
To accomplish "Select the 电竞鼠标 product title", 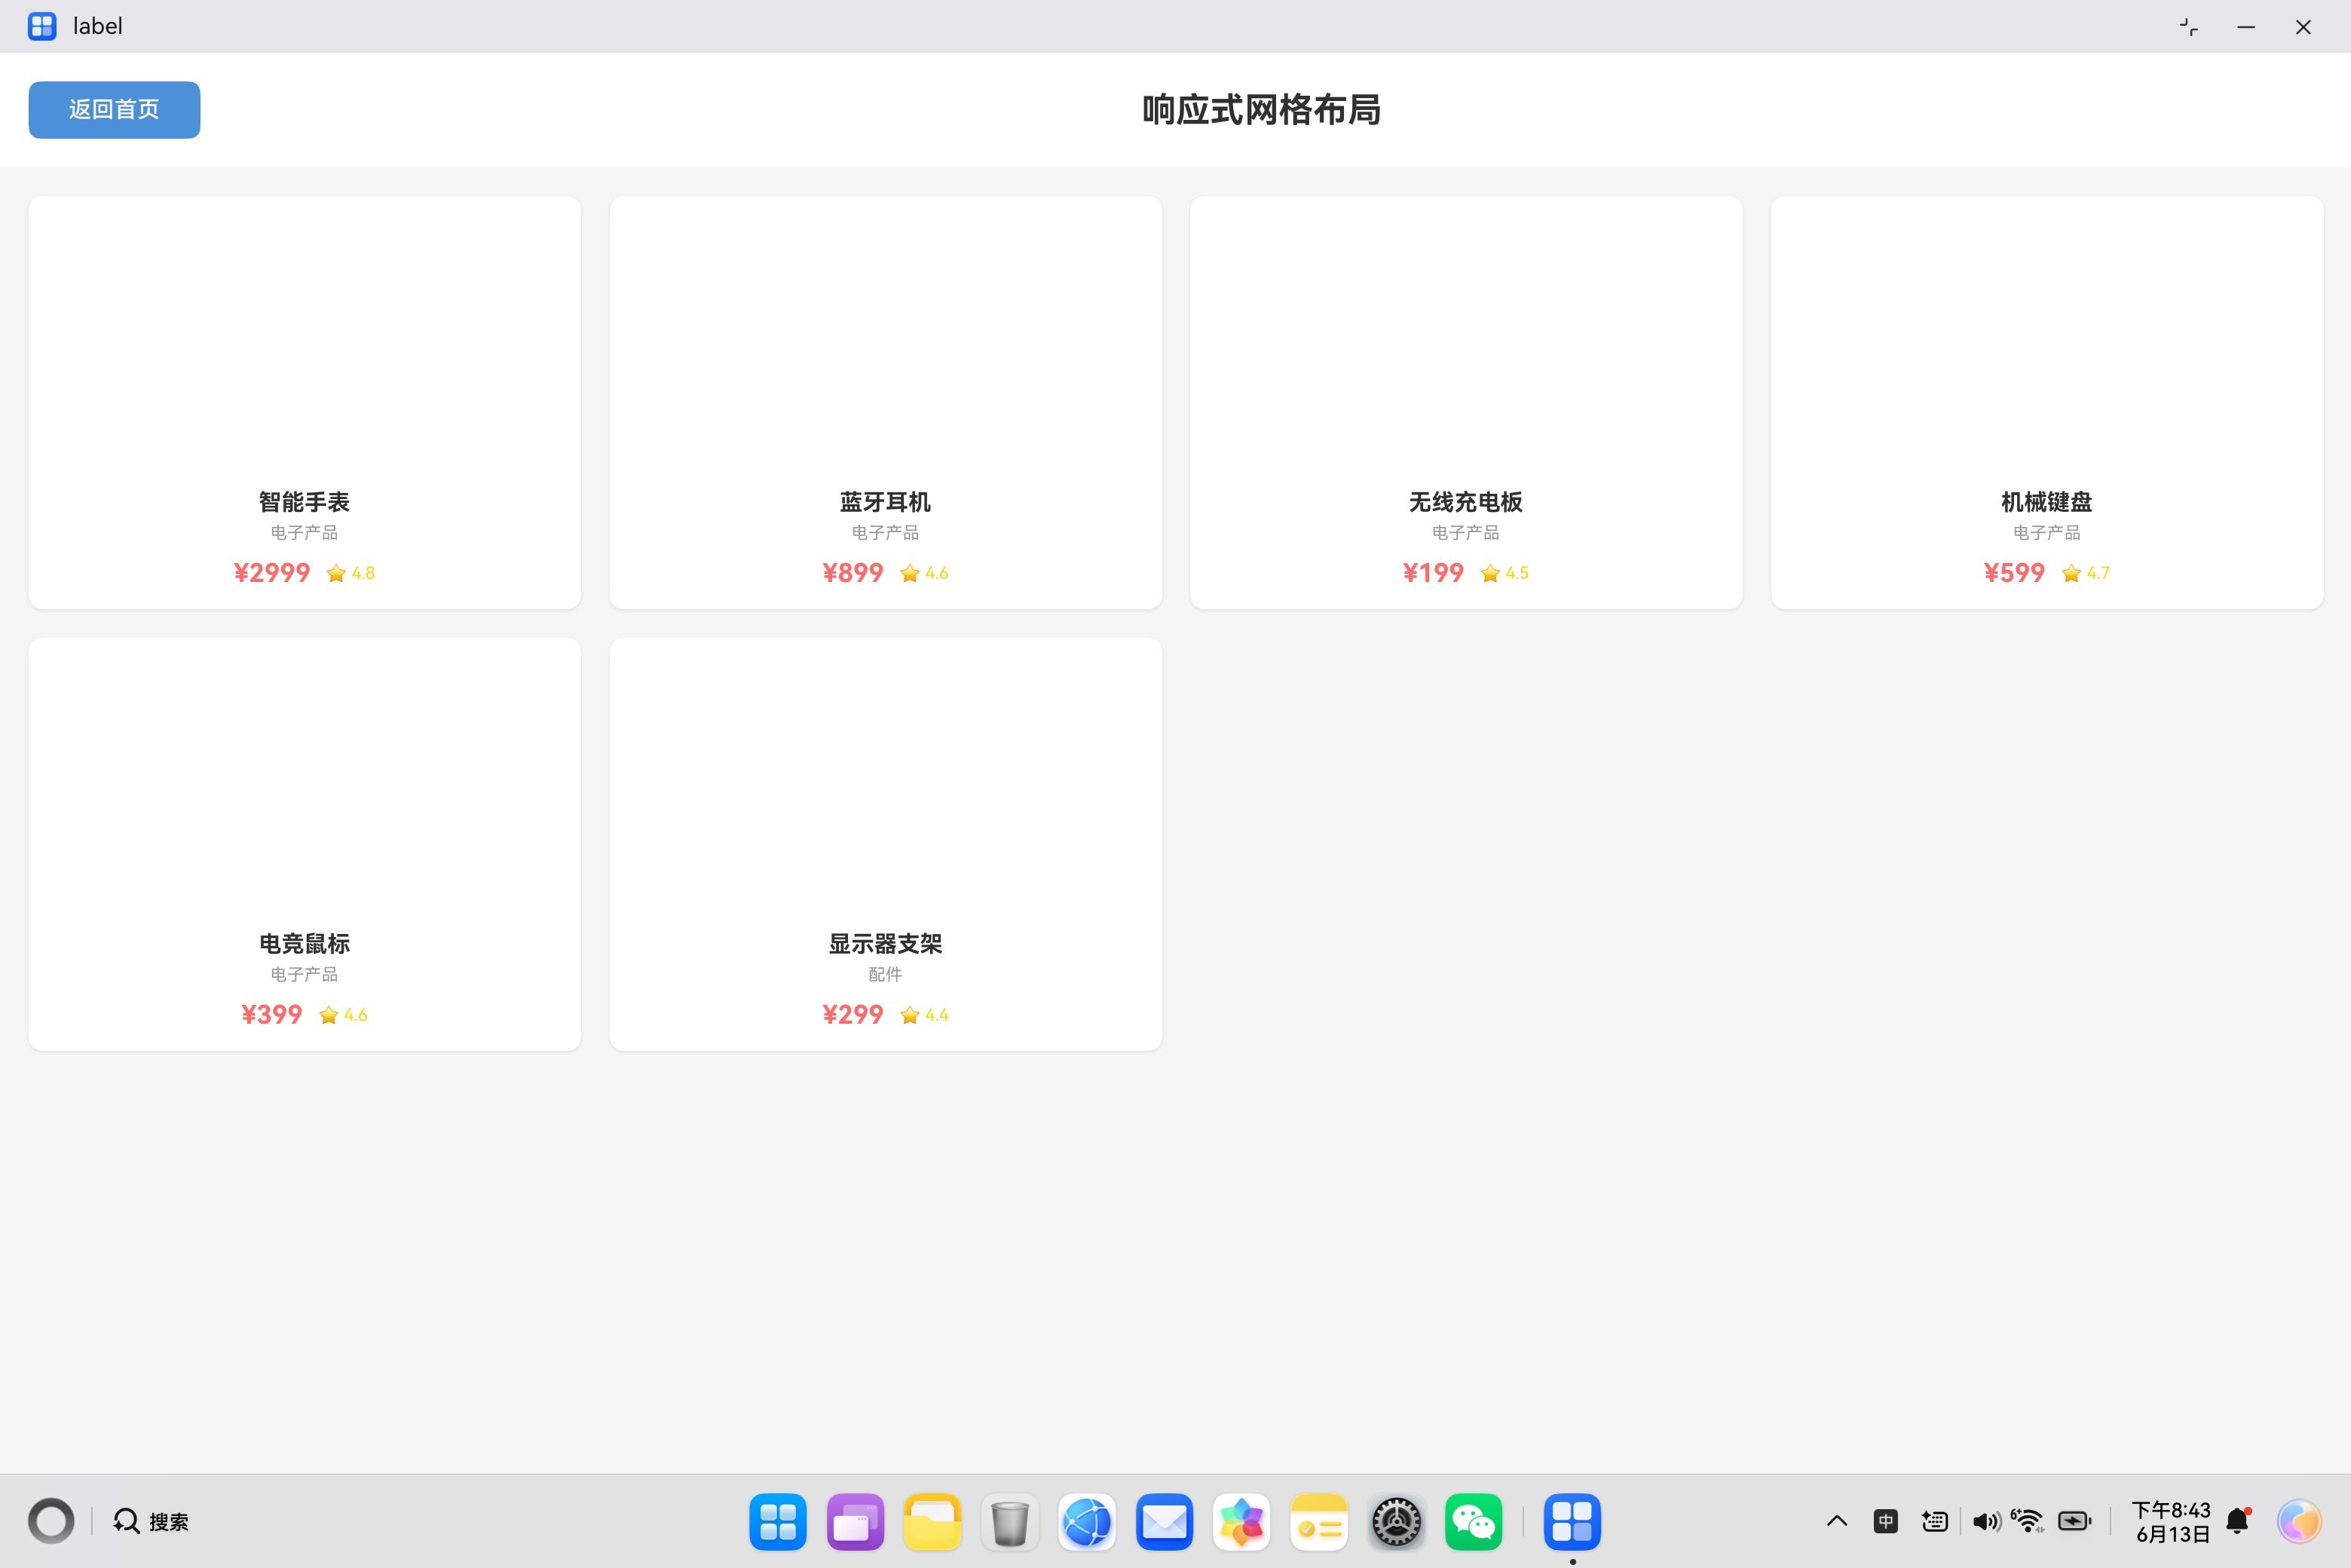I will tap(305, 944).
